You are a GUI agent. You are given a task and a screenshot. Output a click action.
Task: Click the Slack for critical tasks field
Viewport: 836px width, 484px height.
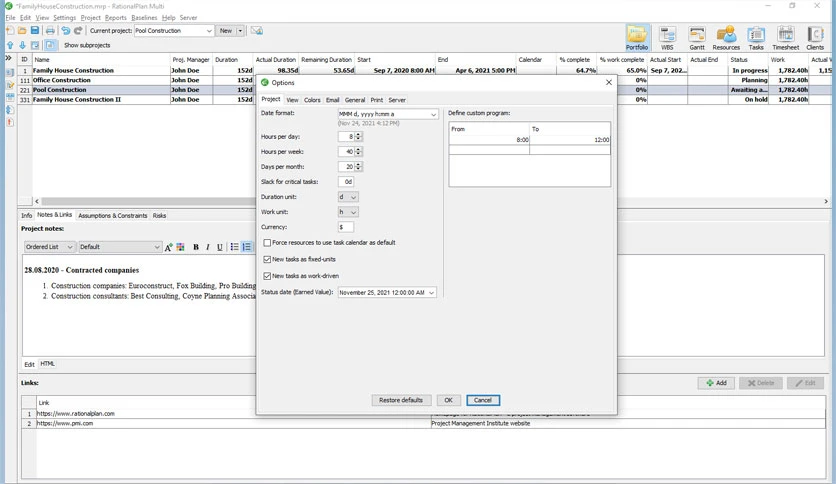pos(345,182)
